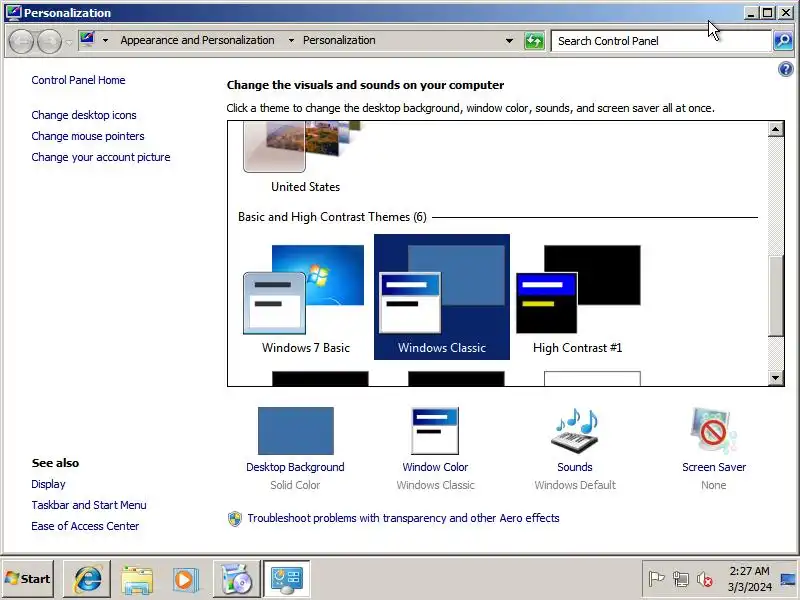Image resolution: width=800 pixels, height=600 pixels.
Task: Open Control Panel Home link
Action: click(78, 80)
